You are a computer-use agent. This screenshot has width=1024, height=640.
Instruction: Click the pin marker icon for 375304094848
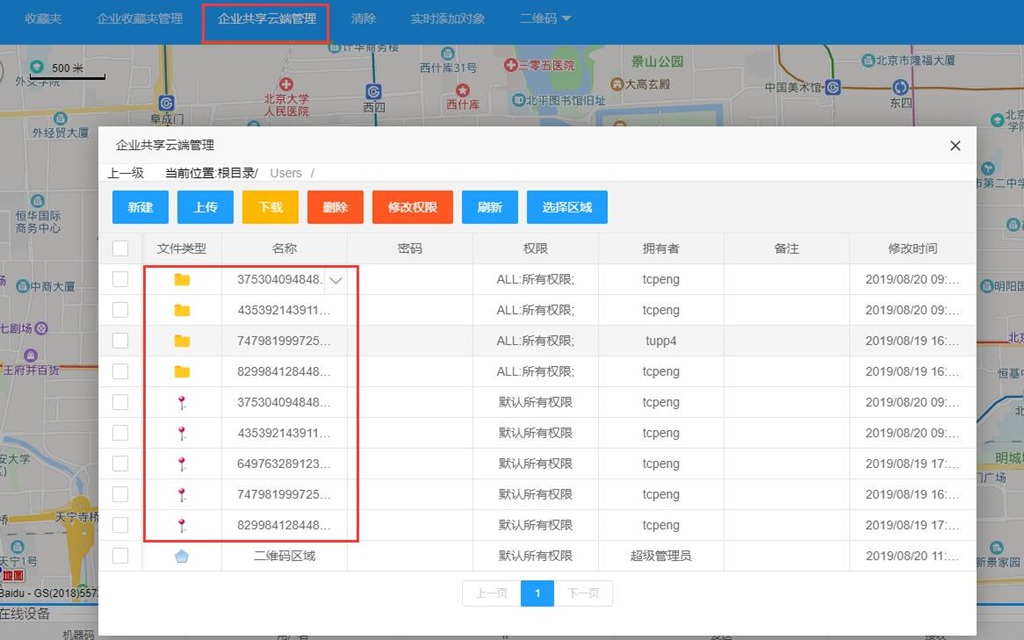tap(182, 403)
